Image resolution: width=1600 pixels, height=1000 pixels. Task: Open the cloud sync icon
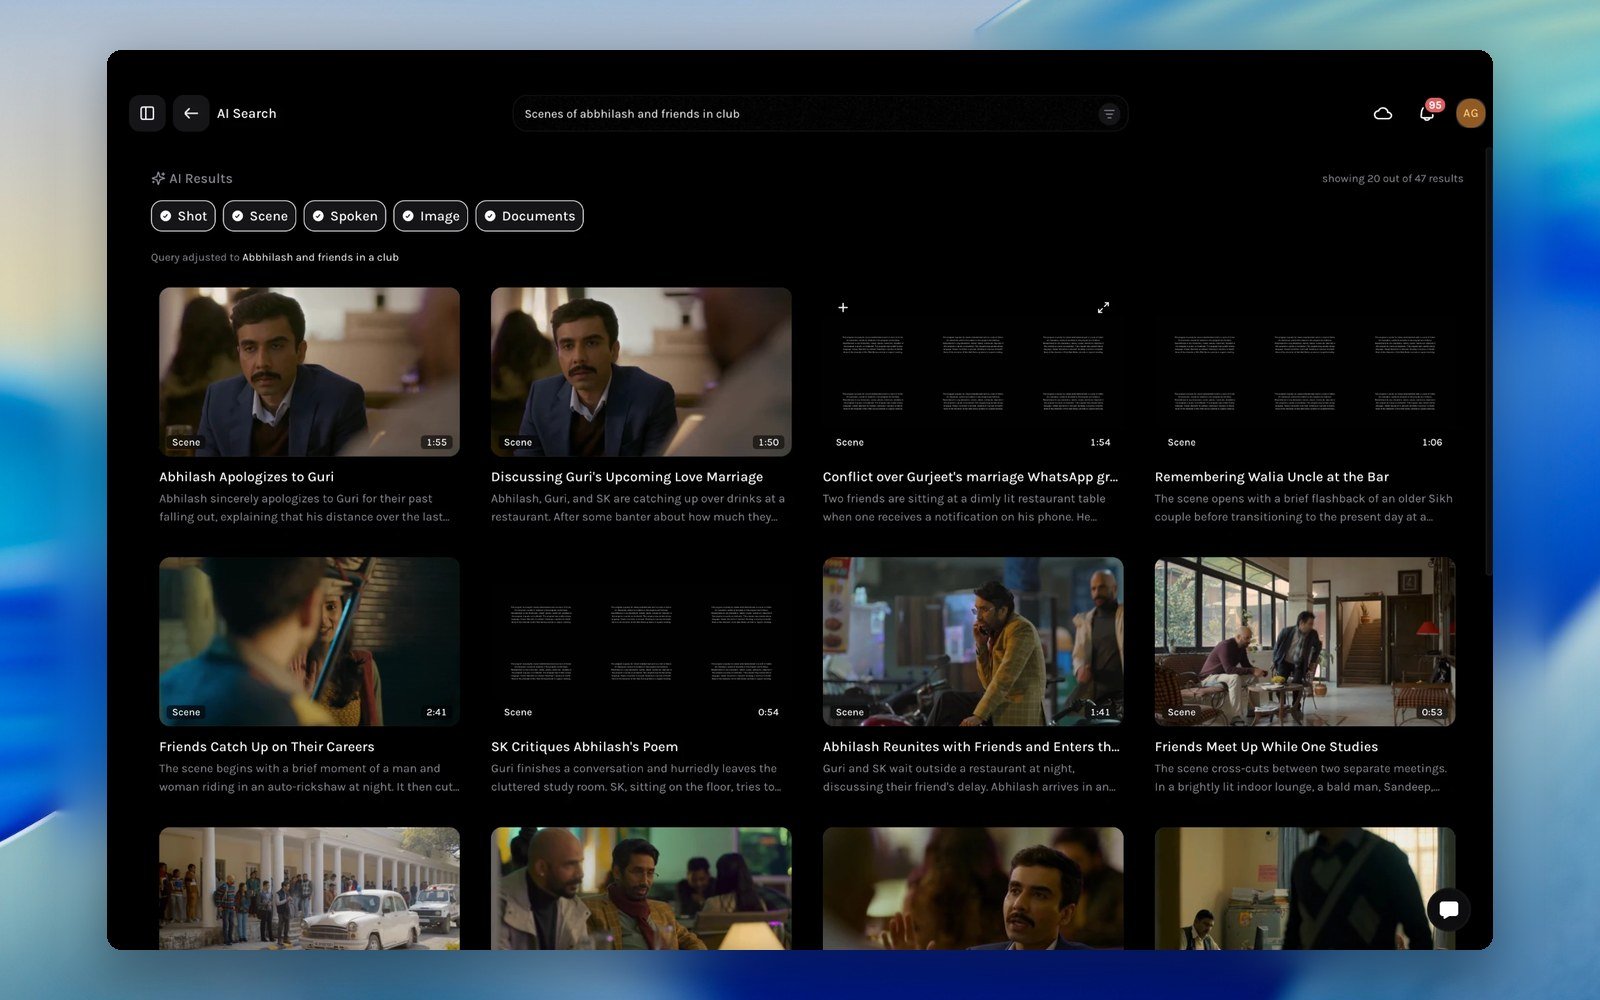pyautogui.click(x=1383, y=113)
